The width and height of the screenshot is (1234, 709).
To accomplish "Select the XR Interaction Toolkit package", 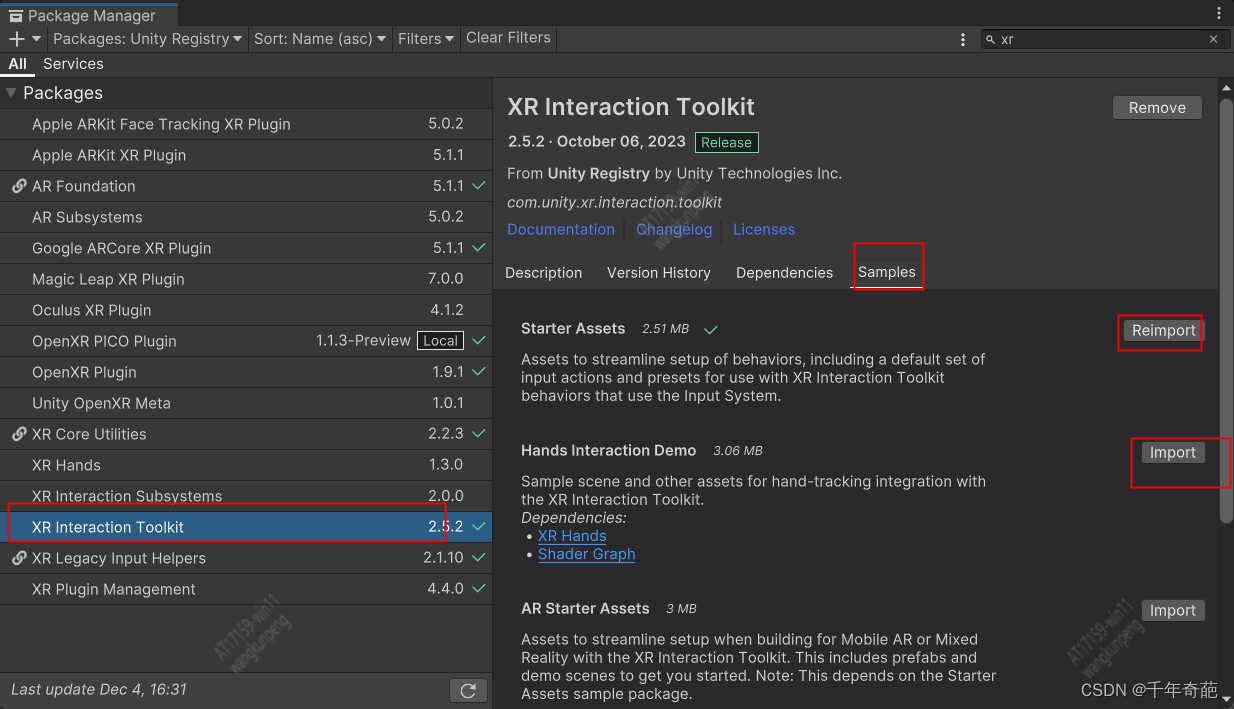I will [x=246, y=527].
